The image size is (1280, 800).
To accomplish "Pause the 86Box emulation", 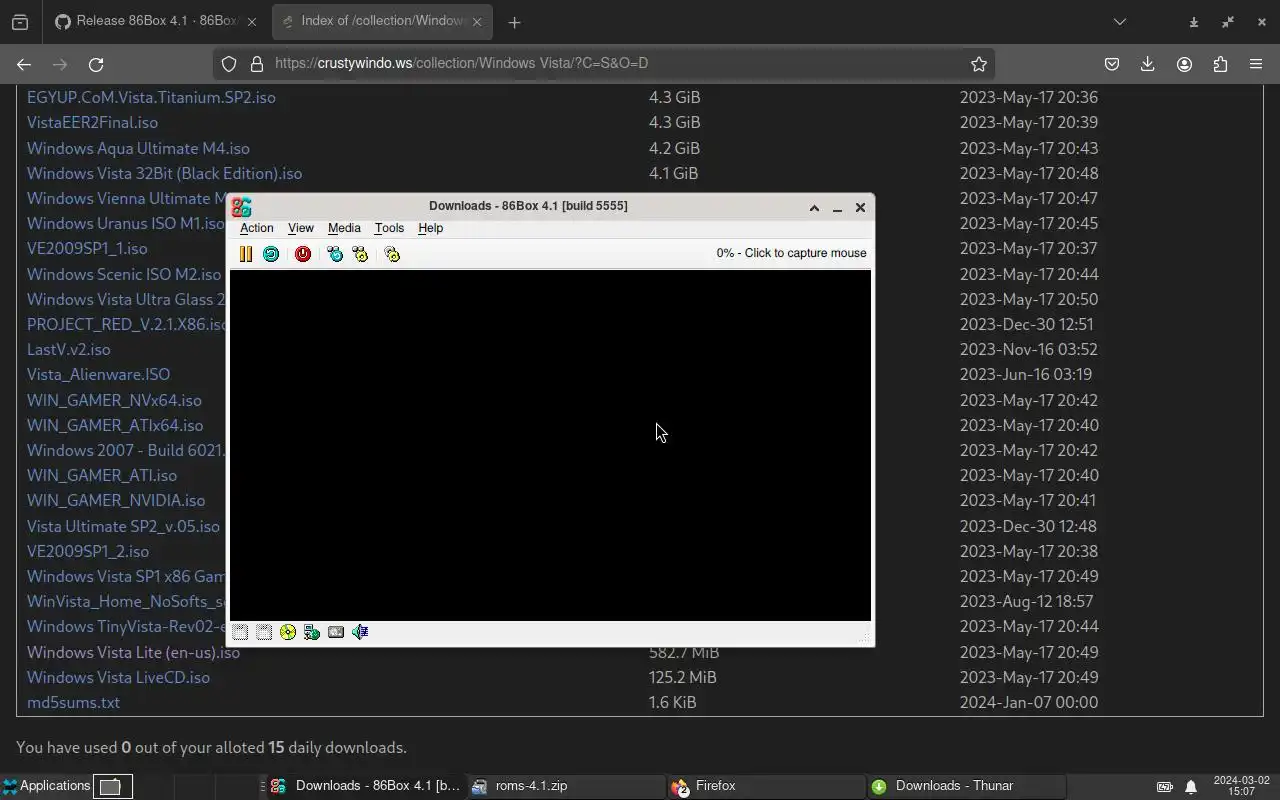I will 245,254.
